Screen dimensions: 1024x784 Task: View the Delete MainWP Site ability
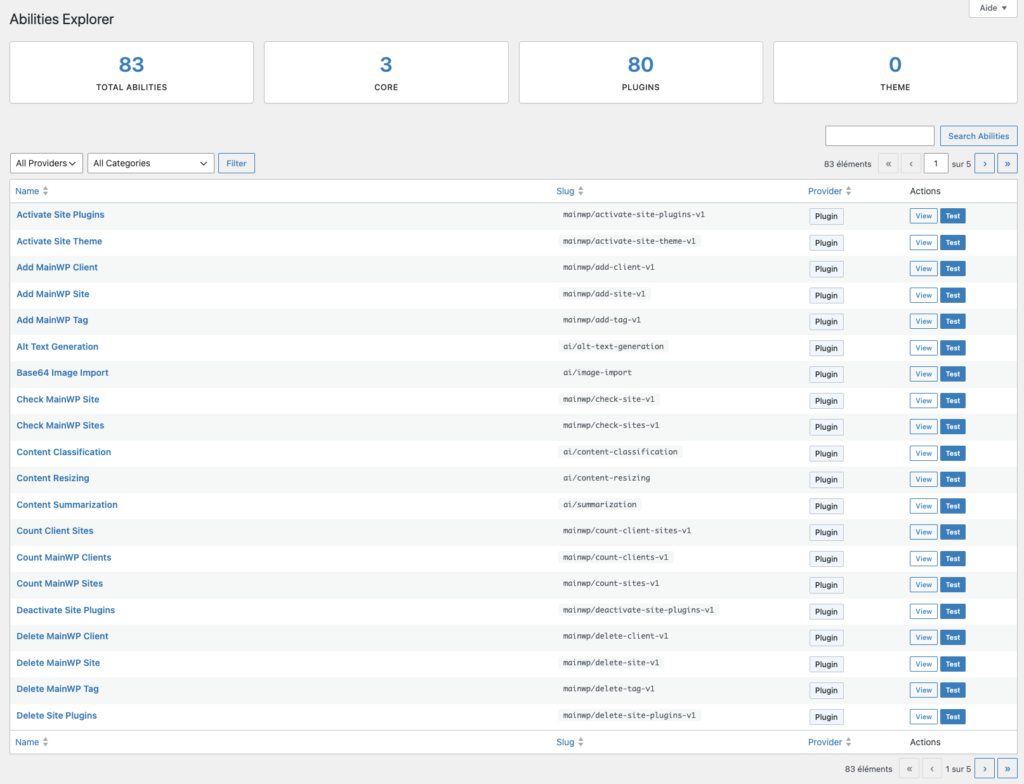(x=923, y=664)
